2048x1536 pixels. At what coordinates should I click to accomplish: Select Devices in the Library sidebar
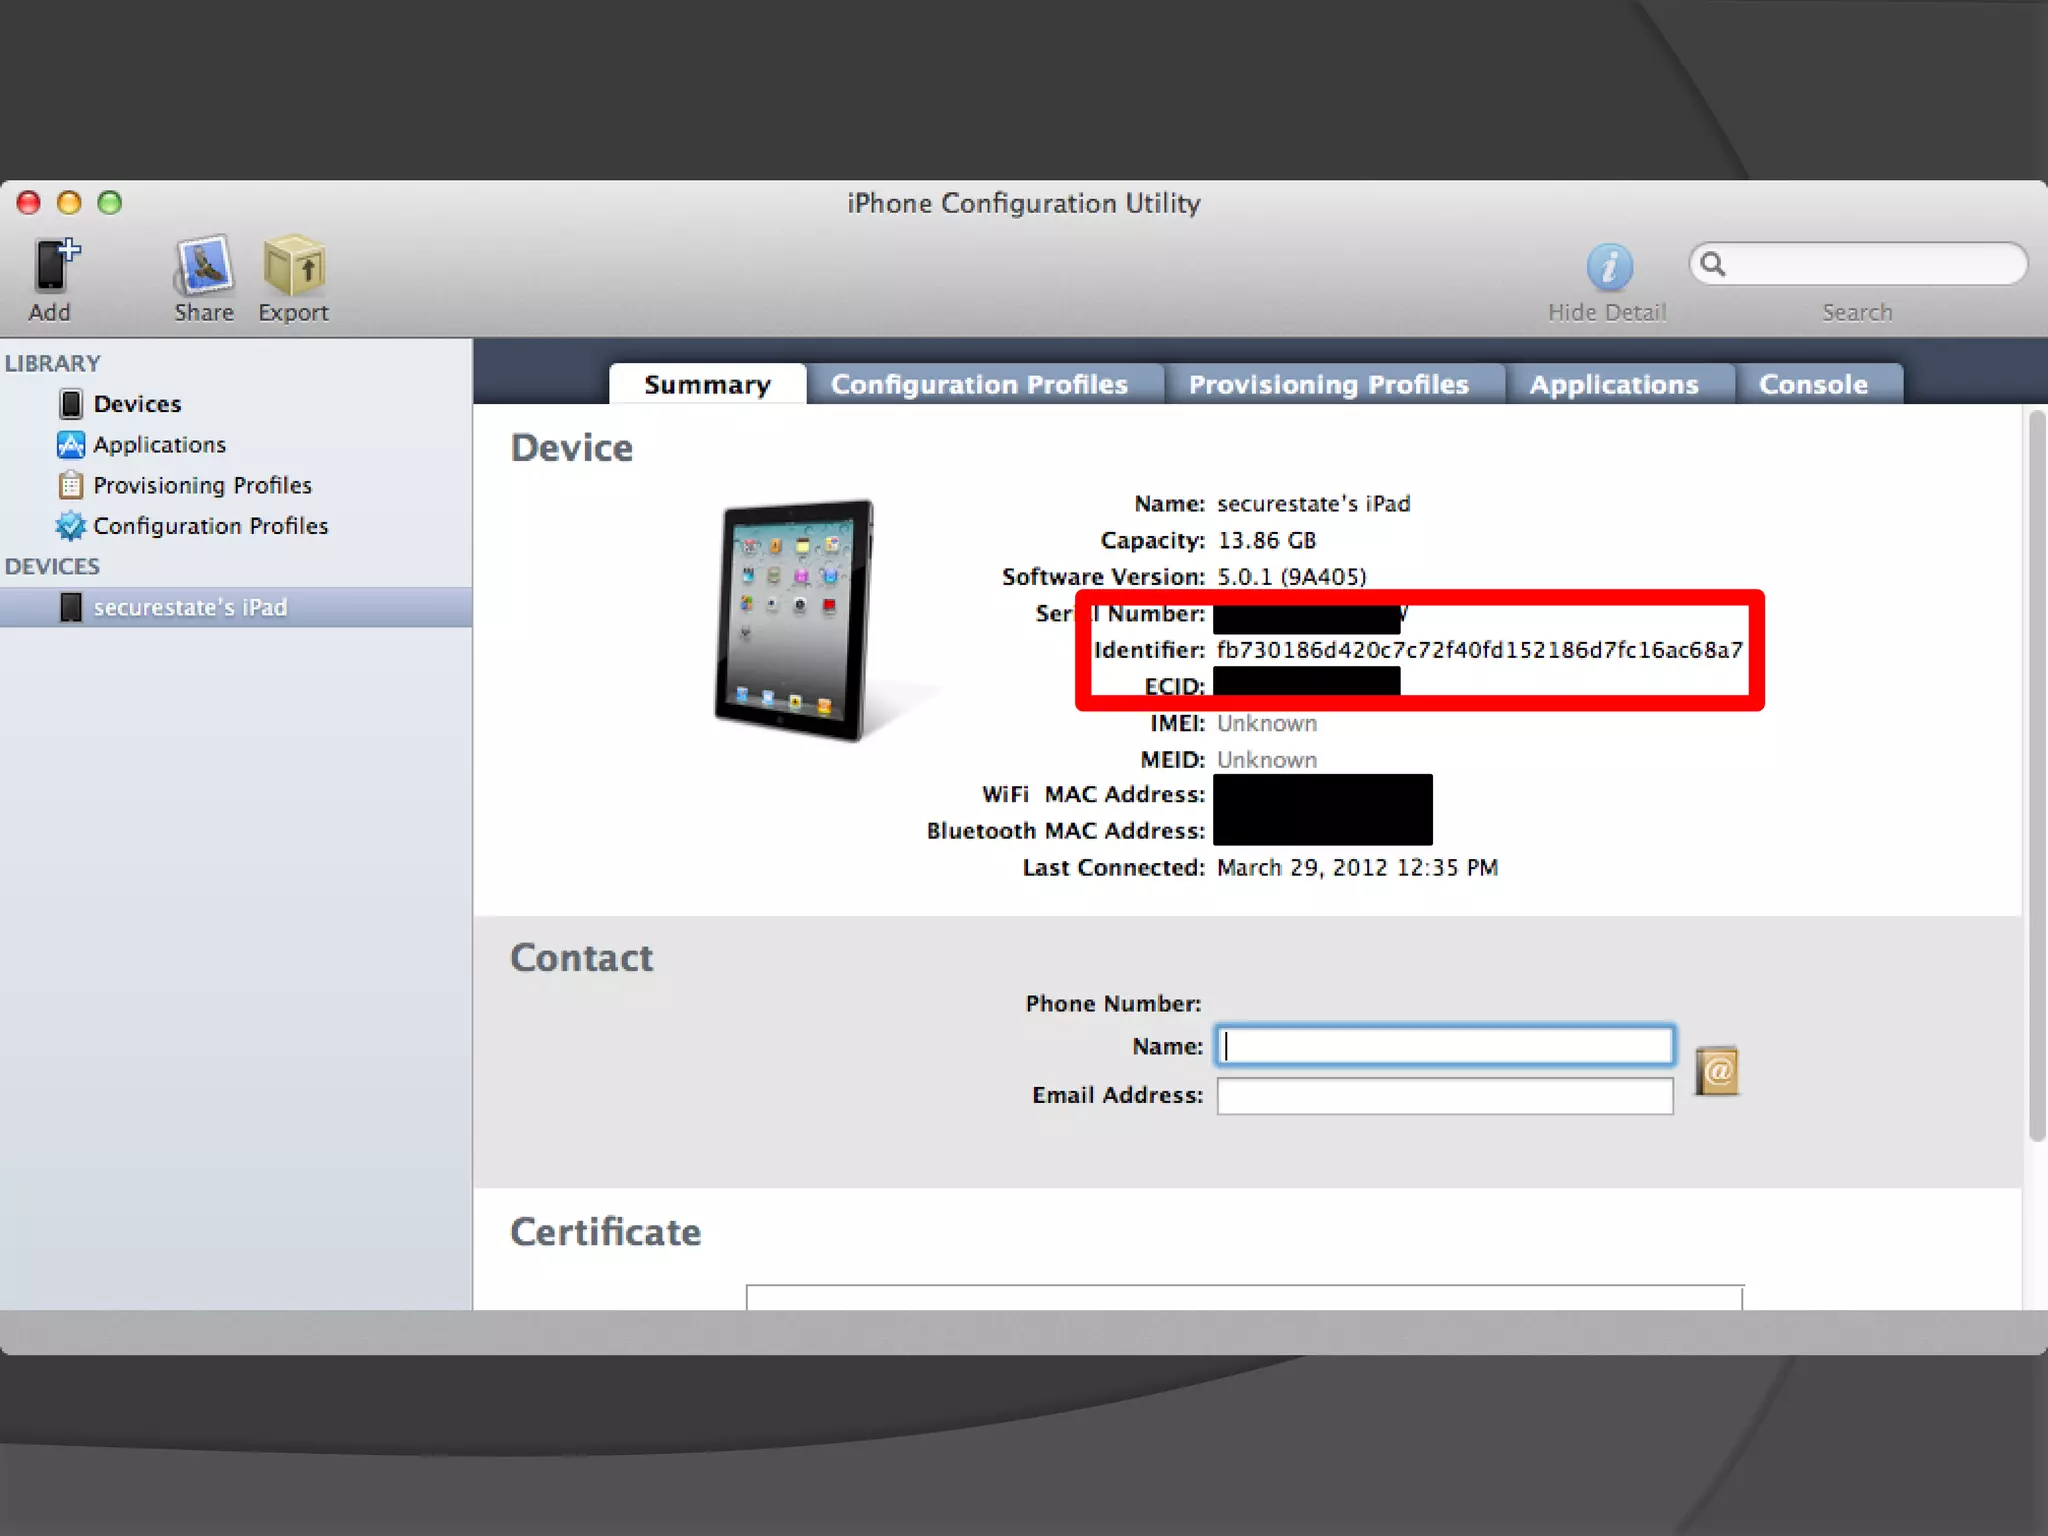coord(137,404)
